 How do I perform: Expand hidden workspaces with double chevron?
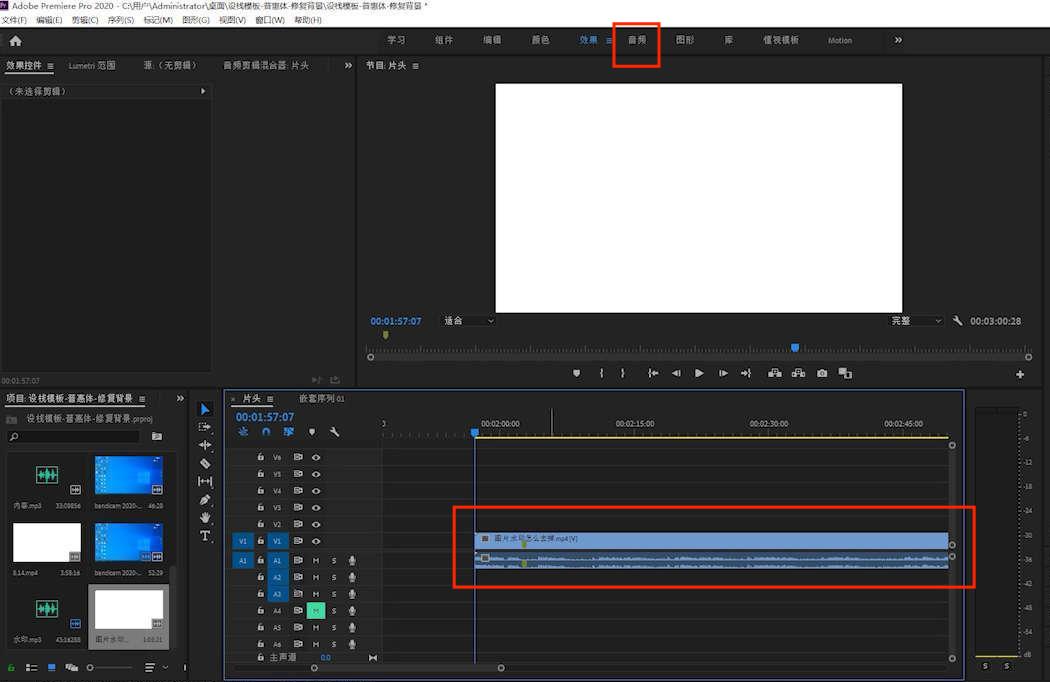click(898, 40)
